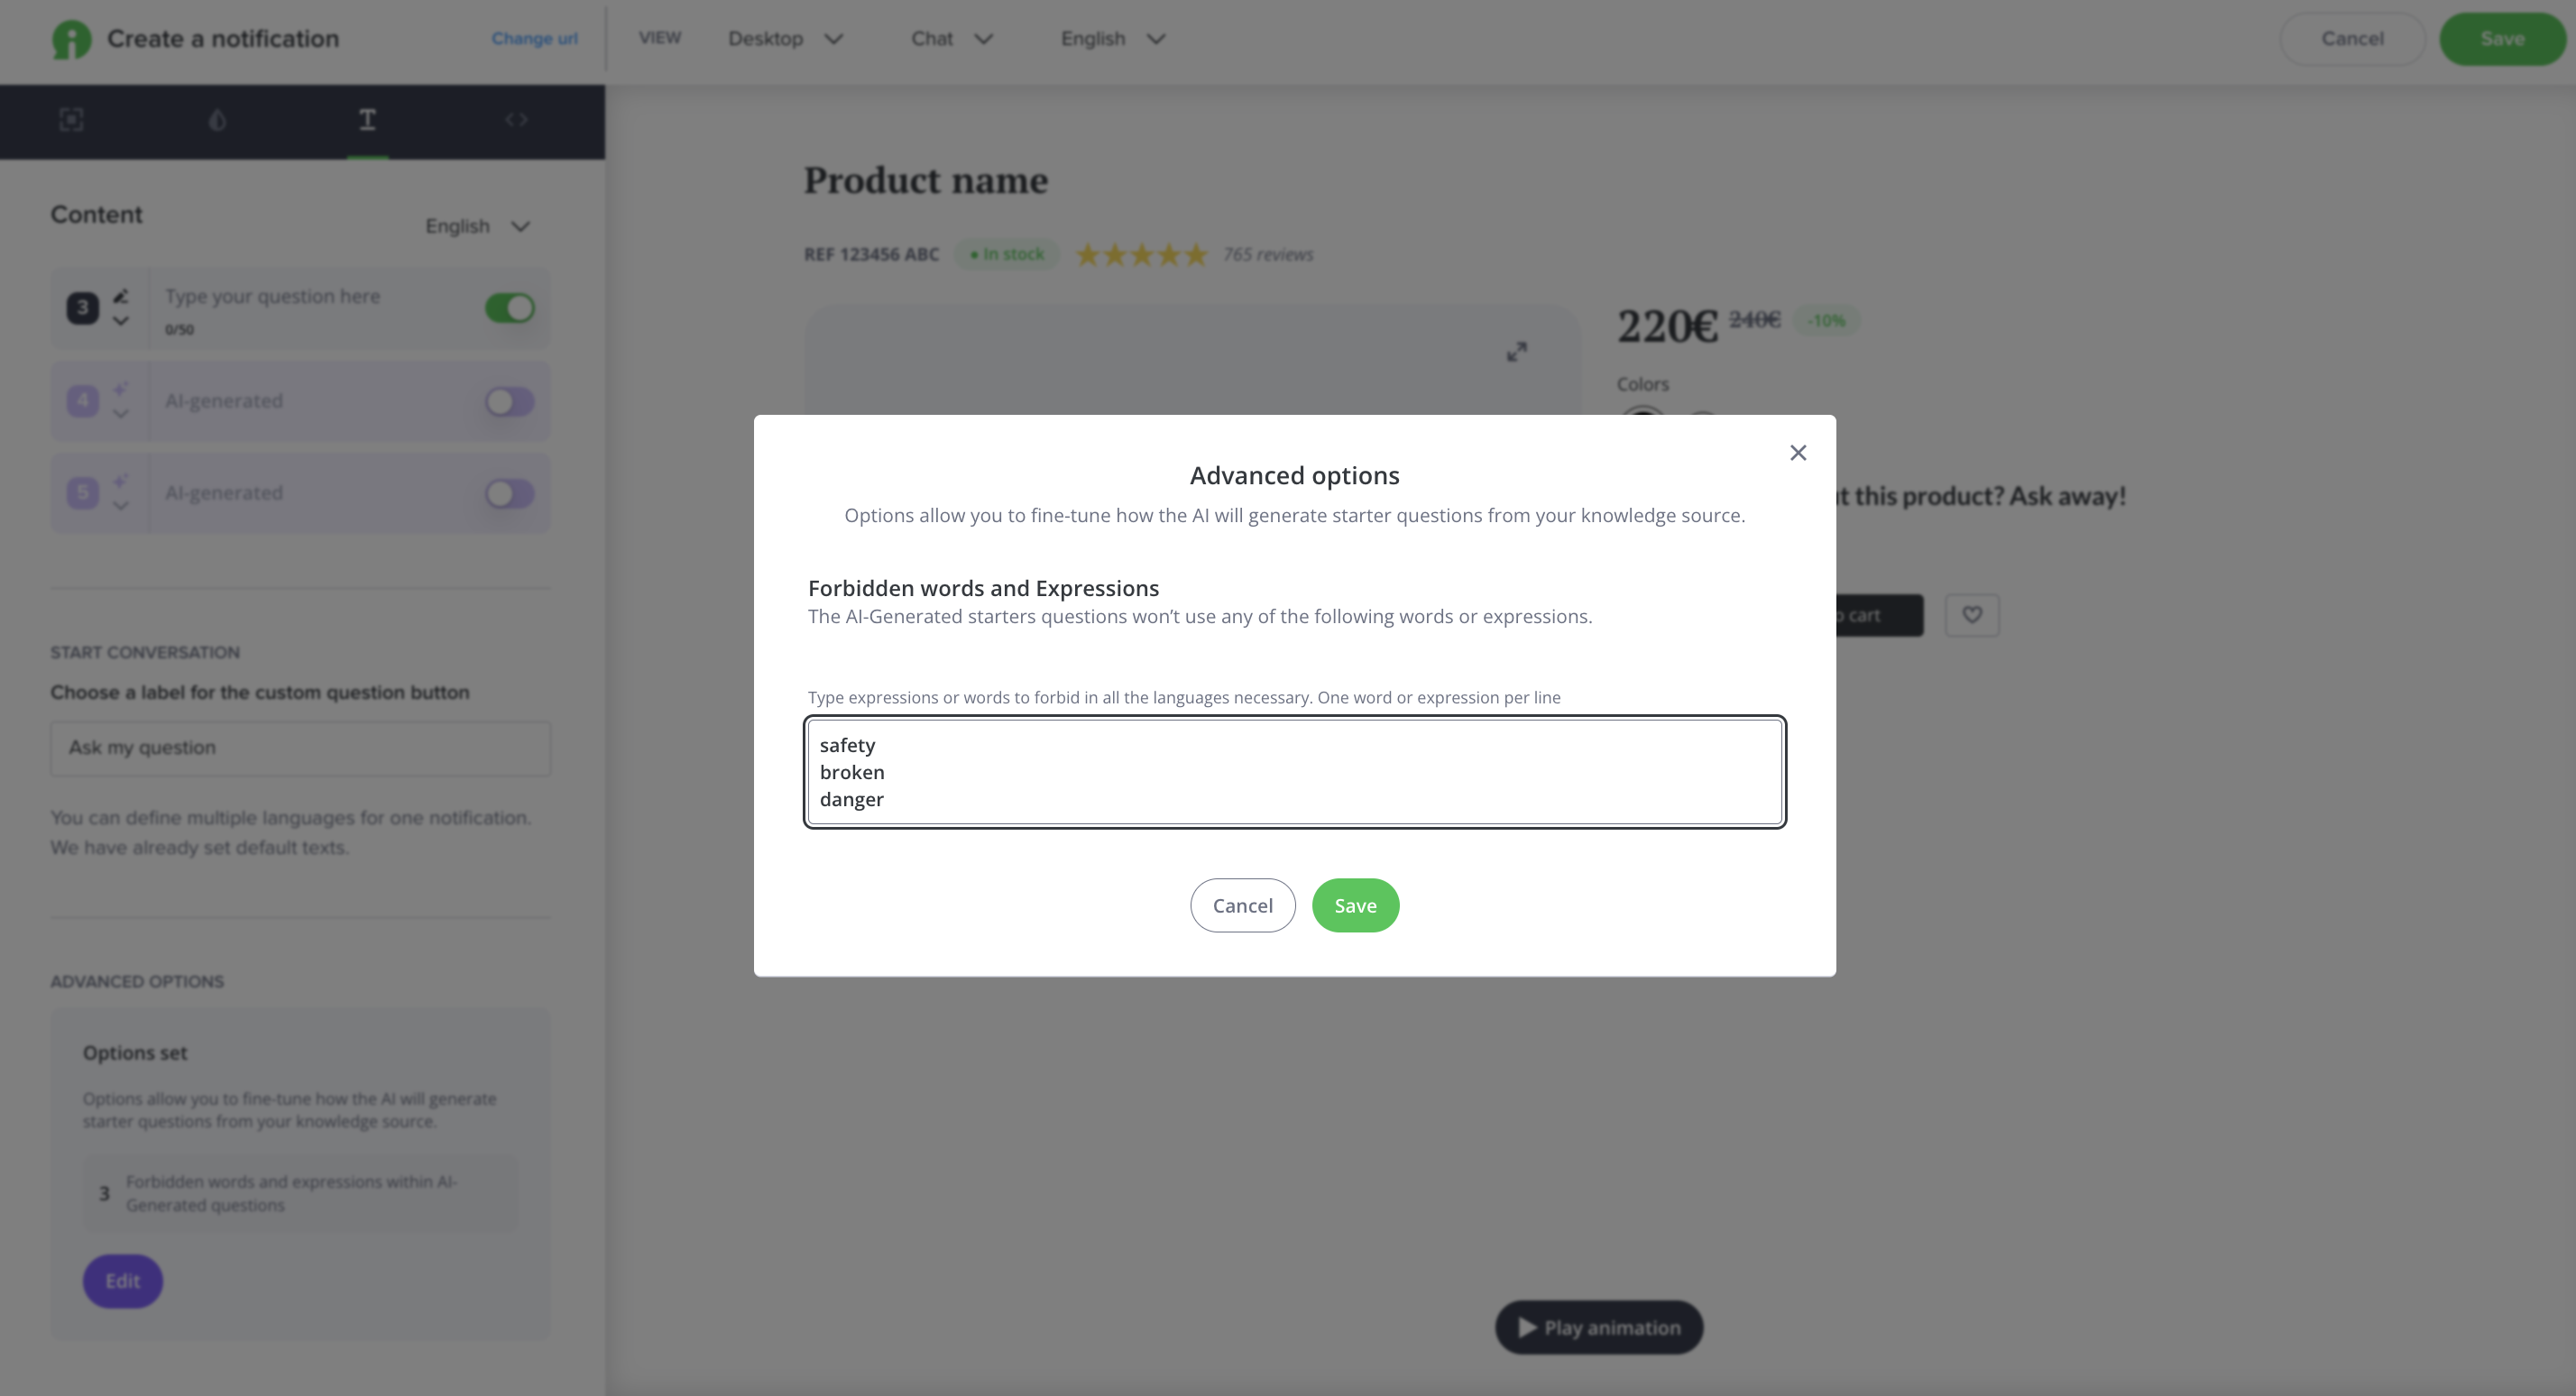Select the text content tab icon
The width and height of the screenshot is (2576, 1396).
367,120
